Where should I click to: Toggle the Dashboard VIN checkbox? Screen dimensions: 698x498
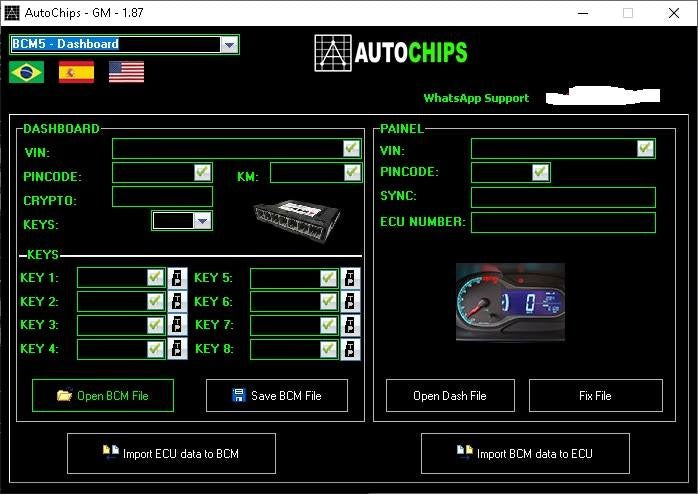351,148
